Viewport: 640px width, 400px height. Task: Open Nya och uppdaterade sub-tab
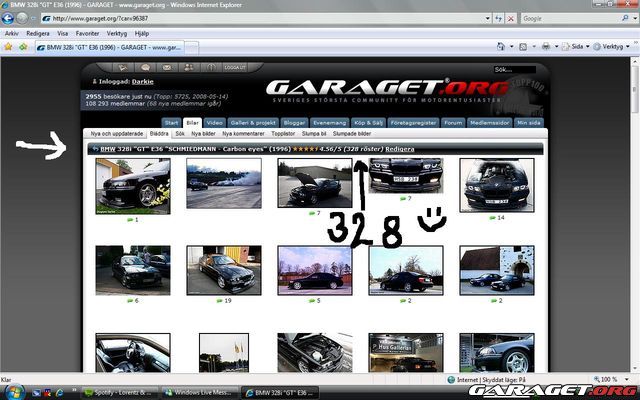pos(117,134)
